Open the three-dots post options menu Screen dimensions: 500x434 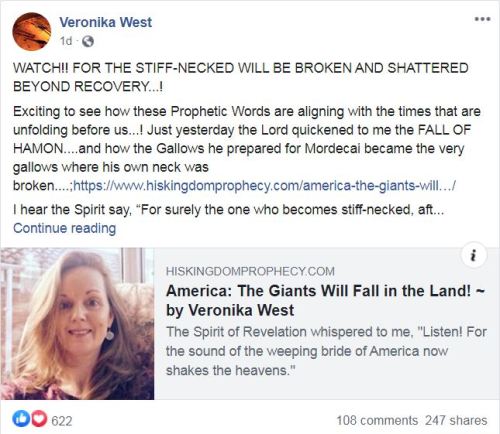[482, 19]
